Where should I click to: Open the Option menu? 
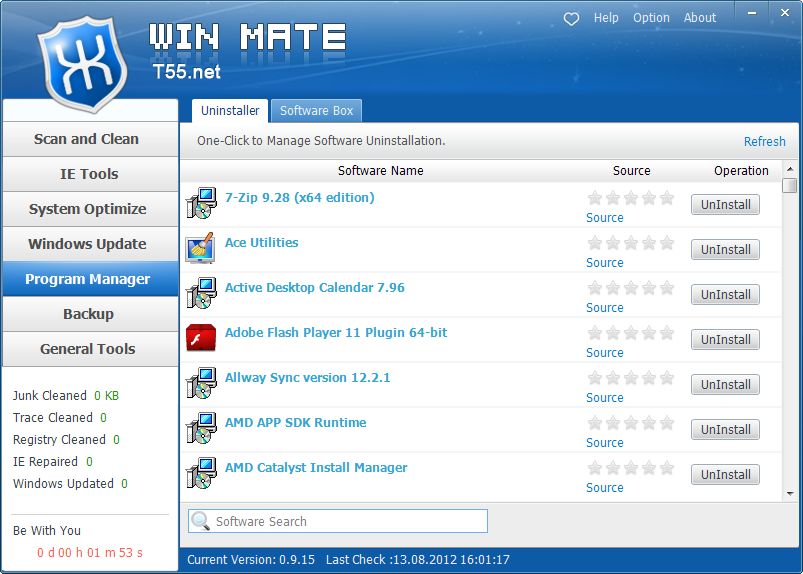point(651,18)
